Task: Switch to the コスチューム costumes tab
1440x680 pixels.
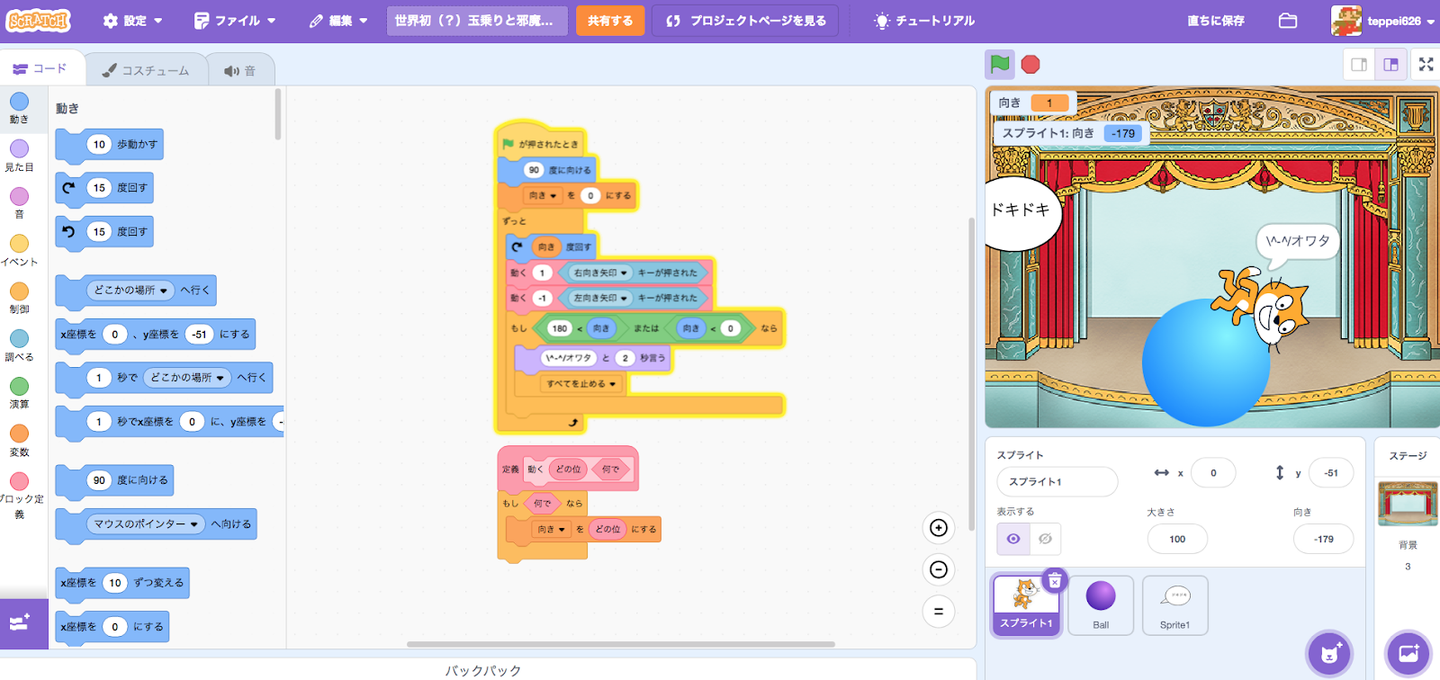Action: [x=145, y=70]
